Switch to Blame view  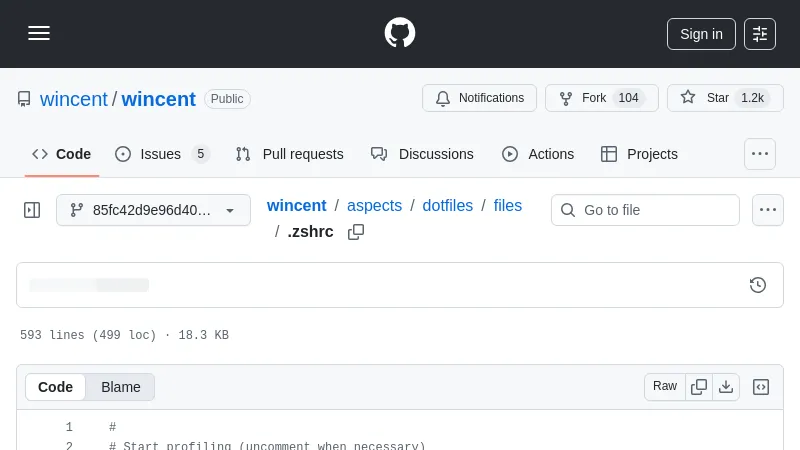121,387
